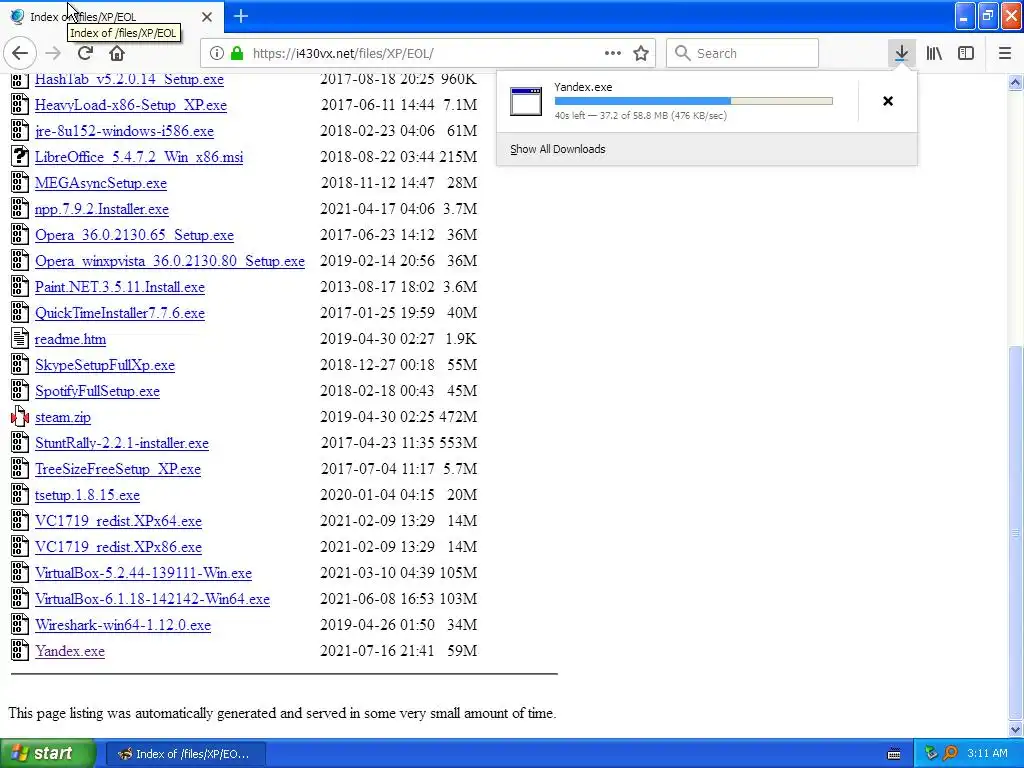Click SpotifyFullSetup.exe link
Screen dimensions: 1024x768
click(x=97, y=391)
